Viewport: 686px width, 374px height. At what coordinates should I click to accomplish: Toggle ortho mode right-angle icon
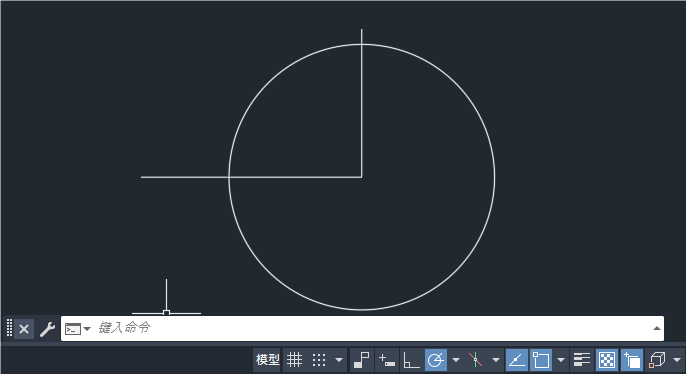click(411, 360)
